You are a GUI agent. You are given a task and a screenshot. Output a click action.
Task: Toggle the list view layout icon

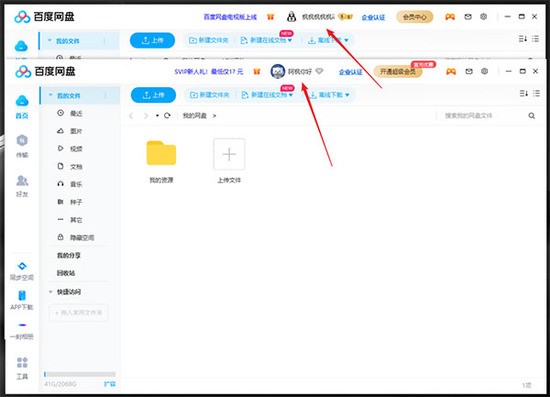(536, 93)
